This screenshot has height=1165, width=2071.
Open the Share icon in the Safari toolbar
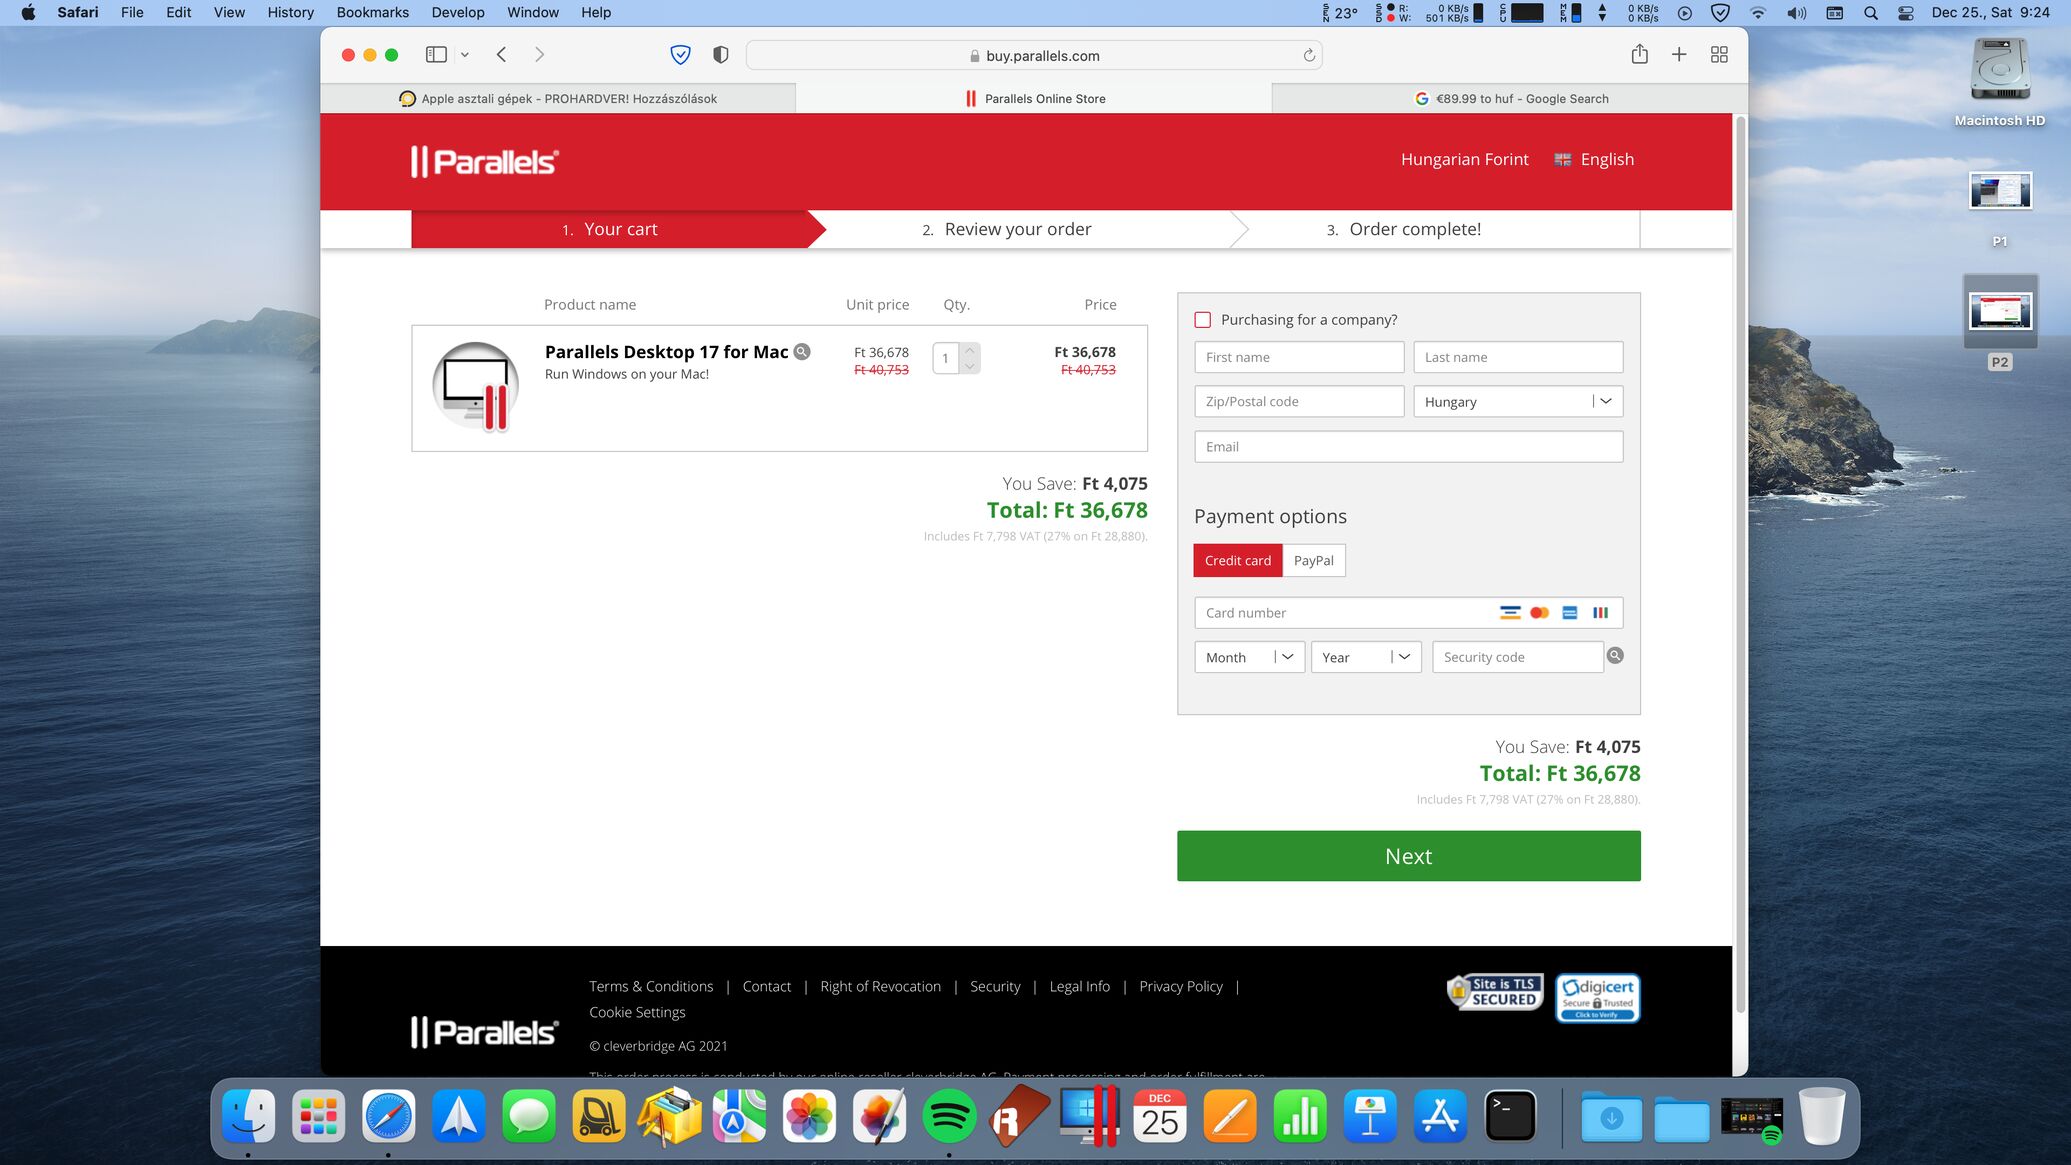(x=1639, y=54)
